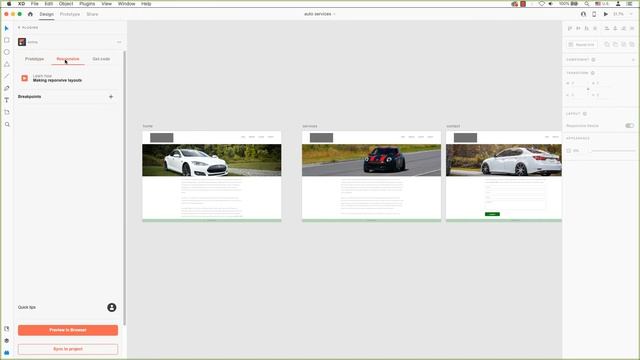Select the Select (arrow) tool
Image resolution: width=640 pixels, height=360 pixels.
[x=7, y=28]
